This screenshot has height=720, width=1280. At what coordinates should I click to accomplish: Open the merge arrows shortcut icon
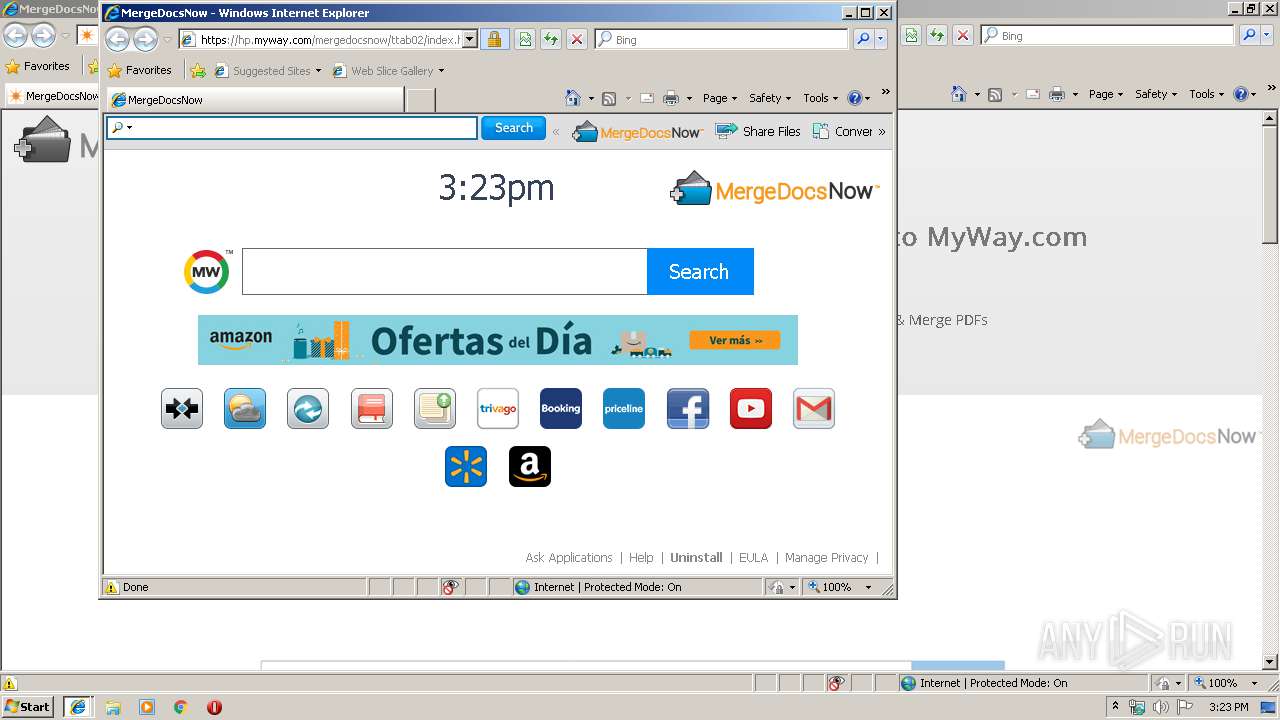tap(182, 408)
